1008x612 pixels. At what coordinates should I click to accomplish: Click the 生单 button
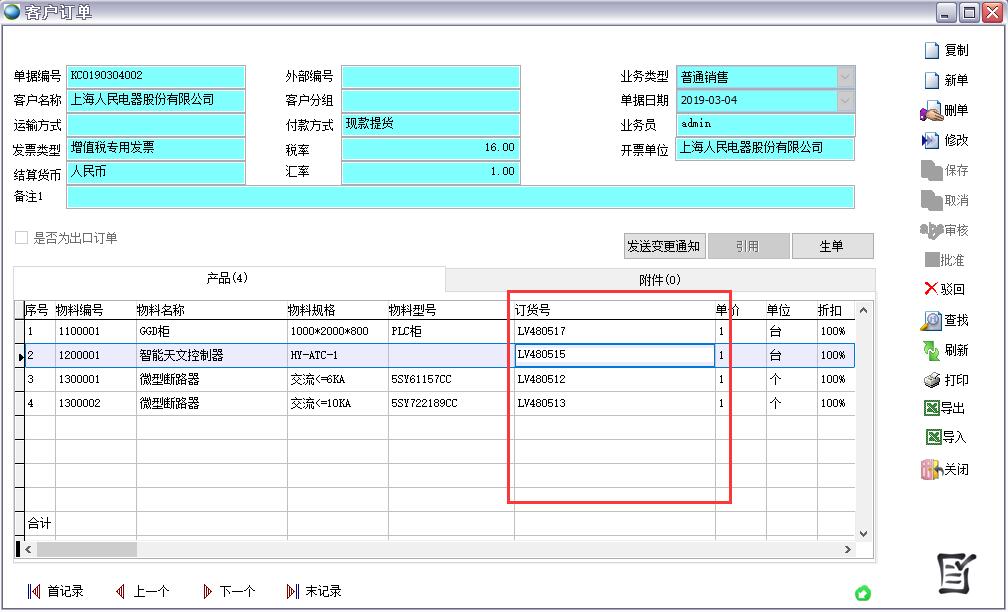[831, 246]
